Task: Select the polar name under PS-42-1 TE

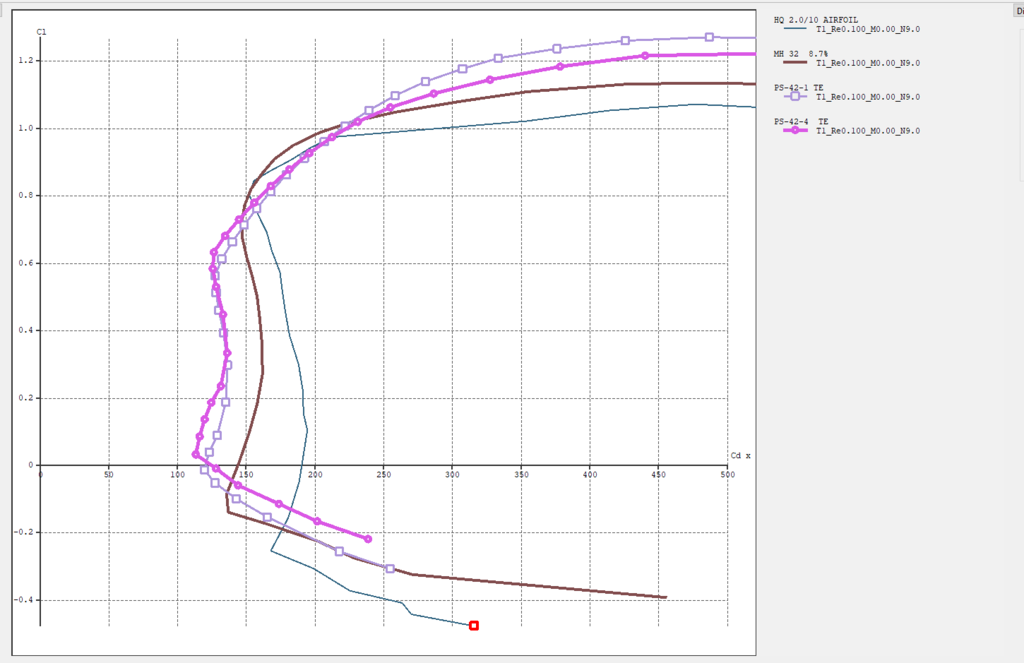Action: pos(867,97)
